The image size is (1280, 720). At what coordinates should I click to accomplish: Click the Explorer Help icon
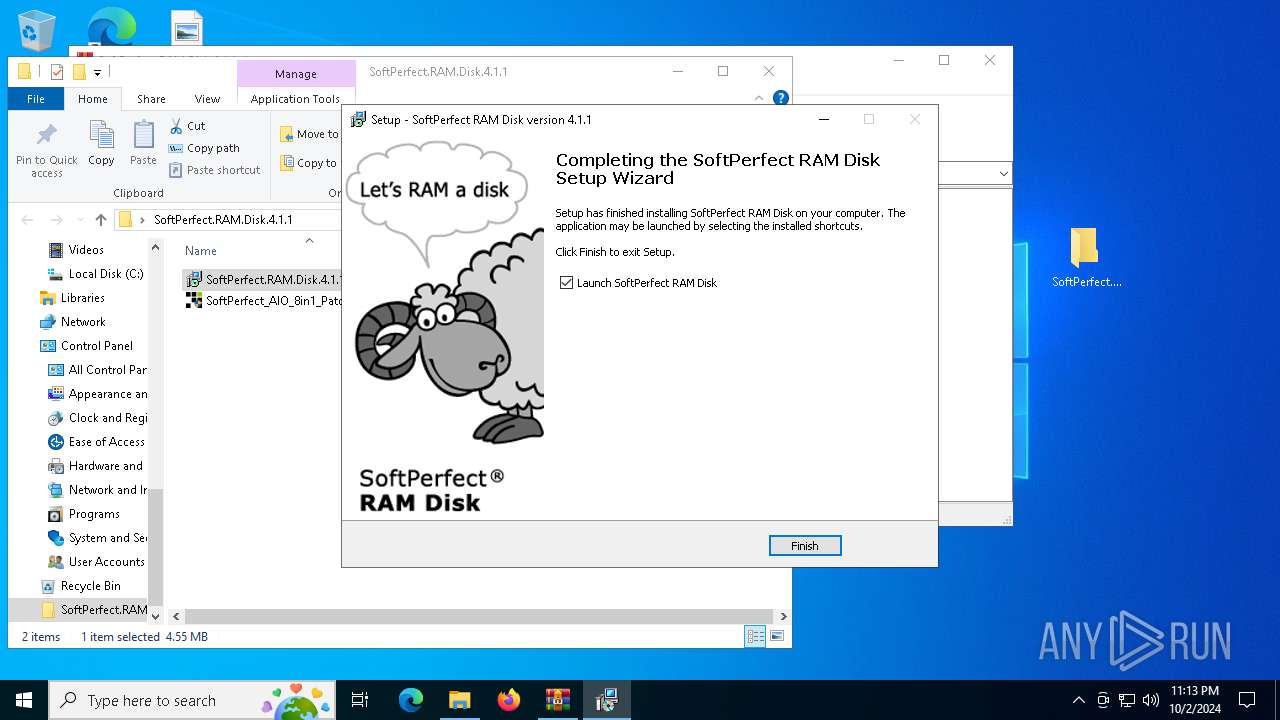click(x=781, y=98)
